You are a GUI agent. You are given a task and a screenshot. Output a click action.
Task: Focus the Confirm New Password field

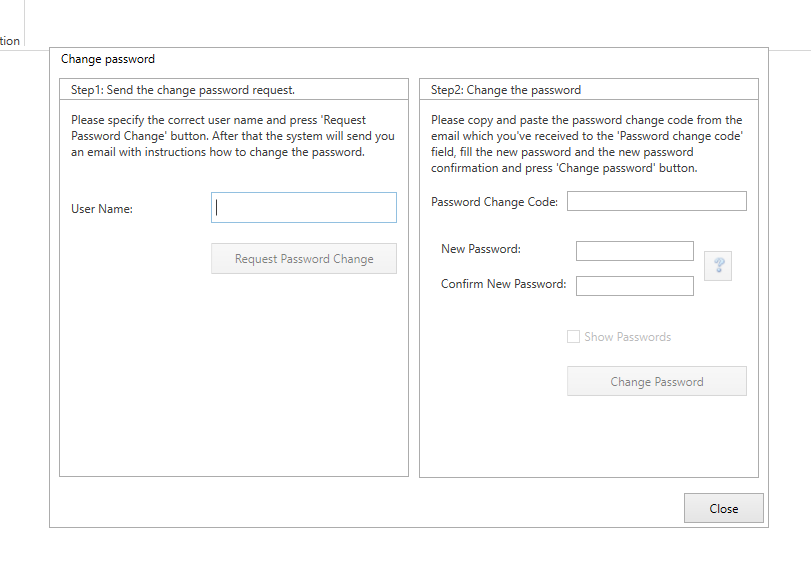[x=634, y=286]
